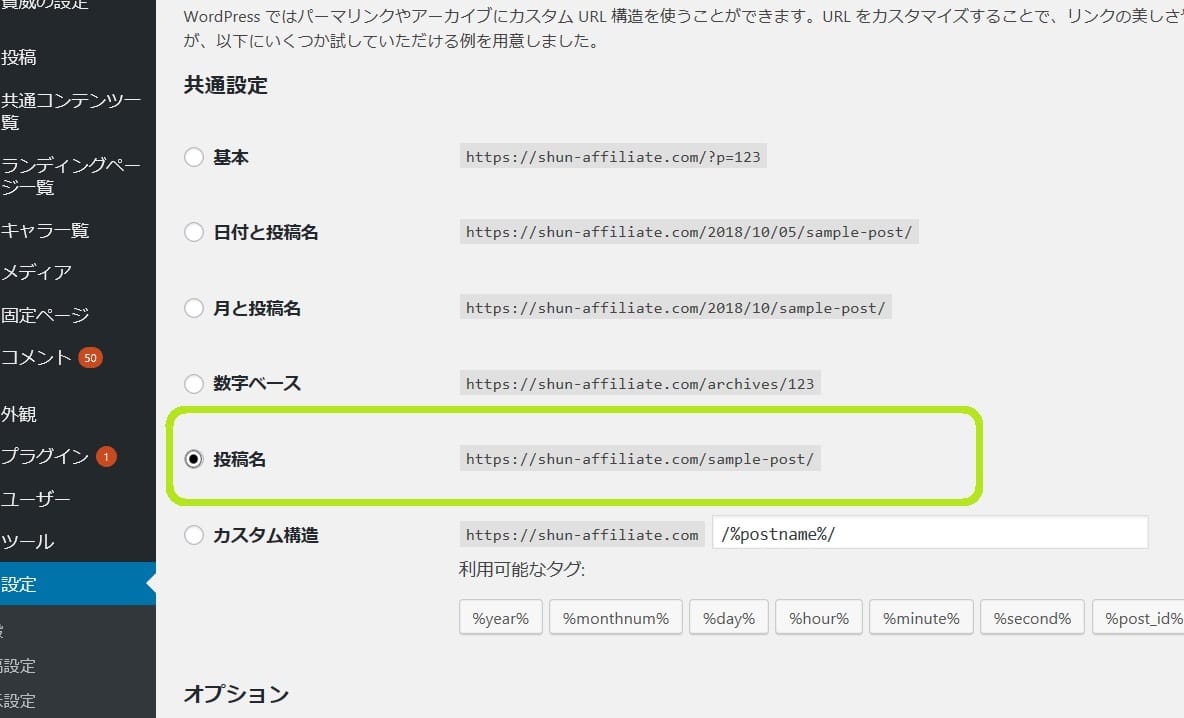Add the %day% tag button
Viewport: 1184px width, 718px height.
[729, 618]
